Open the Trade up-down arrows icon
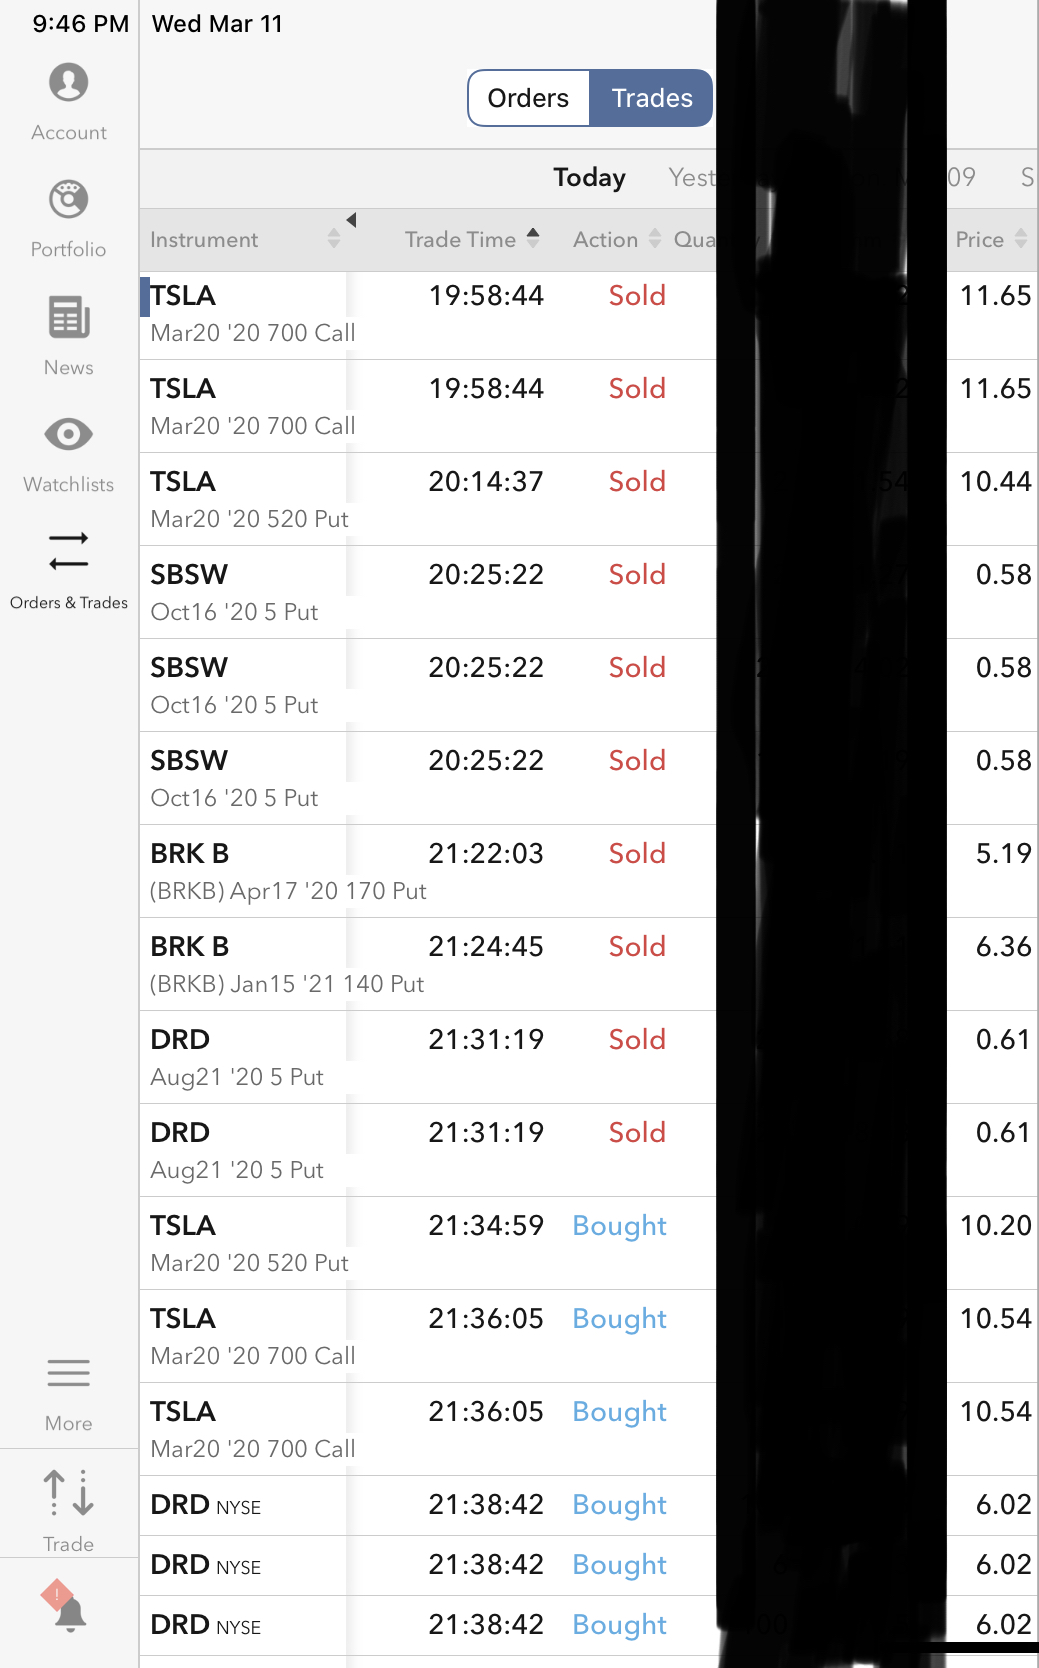The image size is (1039, 1668). tap(69, 1492)
